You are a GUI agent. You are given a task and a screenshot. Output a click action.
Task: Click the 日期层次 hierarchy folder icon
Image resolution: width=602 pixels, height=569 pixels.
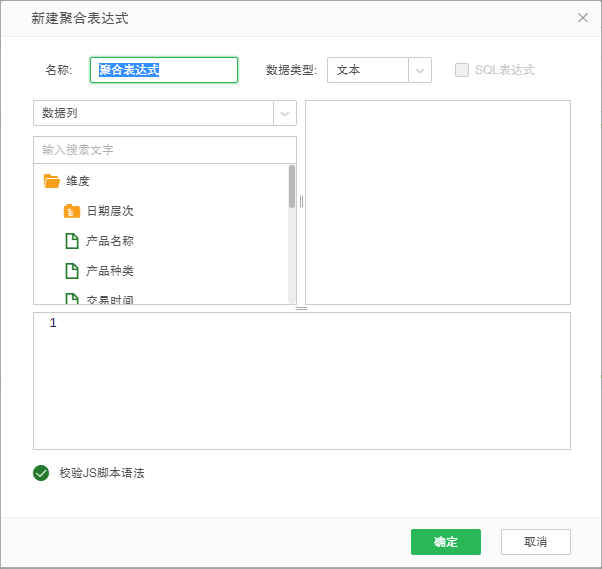pos(72,211)
